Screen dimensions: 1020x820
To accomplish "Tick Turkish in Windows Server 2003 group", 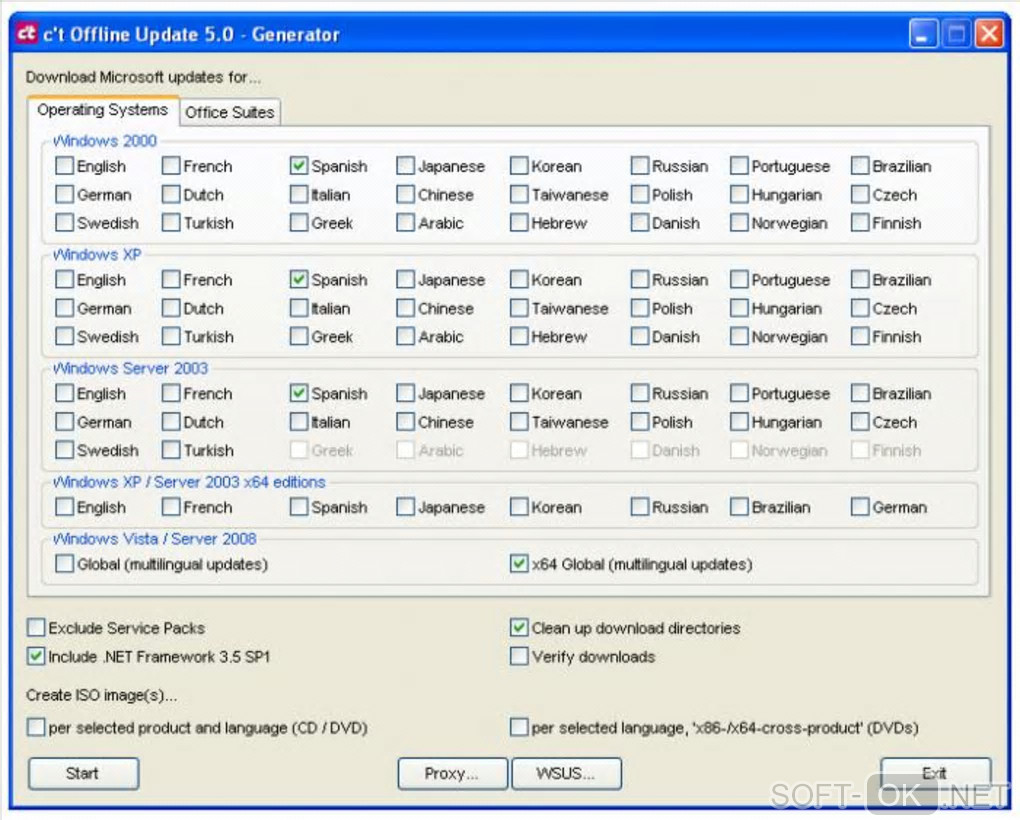I will pos(171,450).
